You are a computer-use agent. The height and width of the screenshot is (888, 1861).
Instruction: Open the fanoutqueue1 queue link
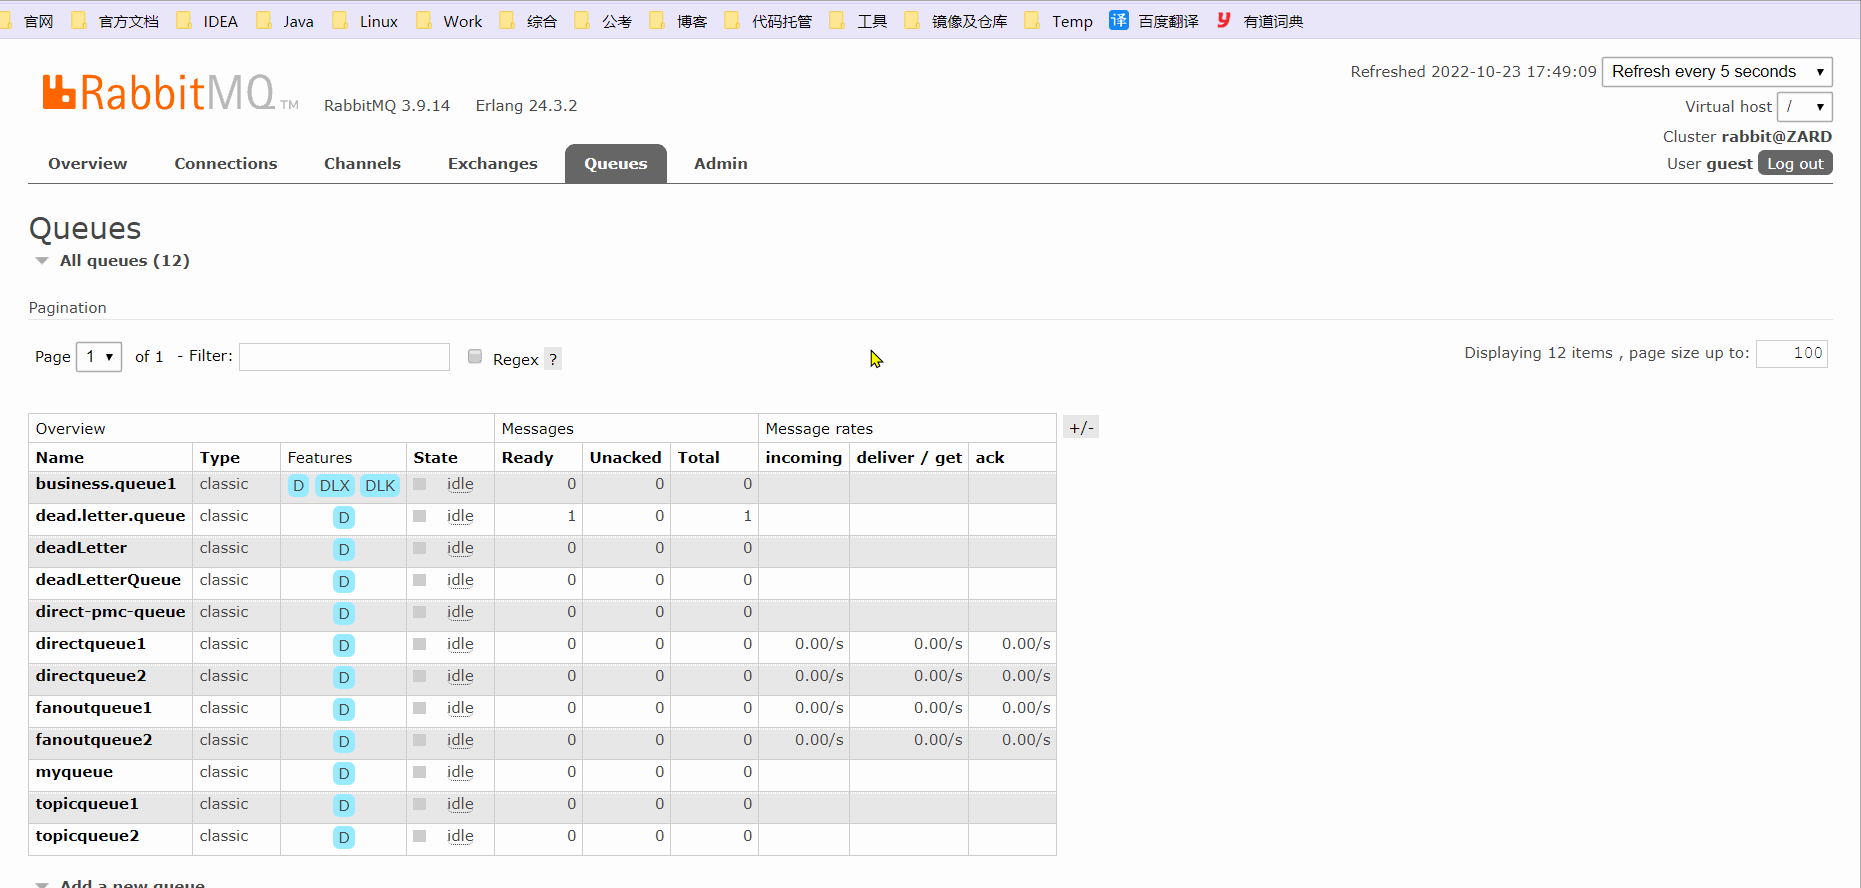(x=94, y=708)
